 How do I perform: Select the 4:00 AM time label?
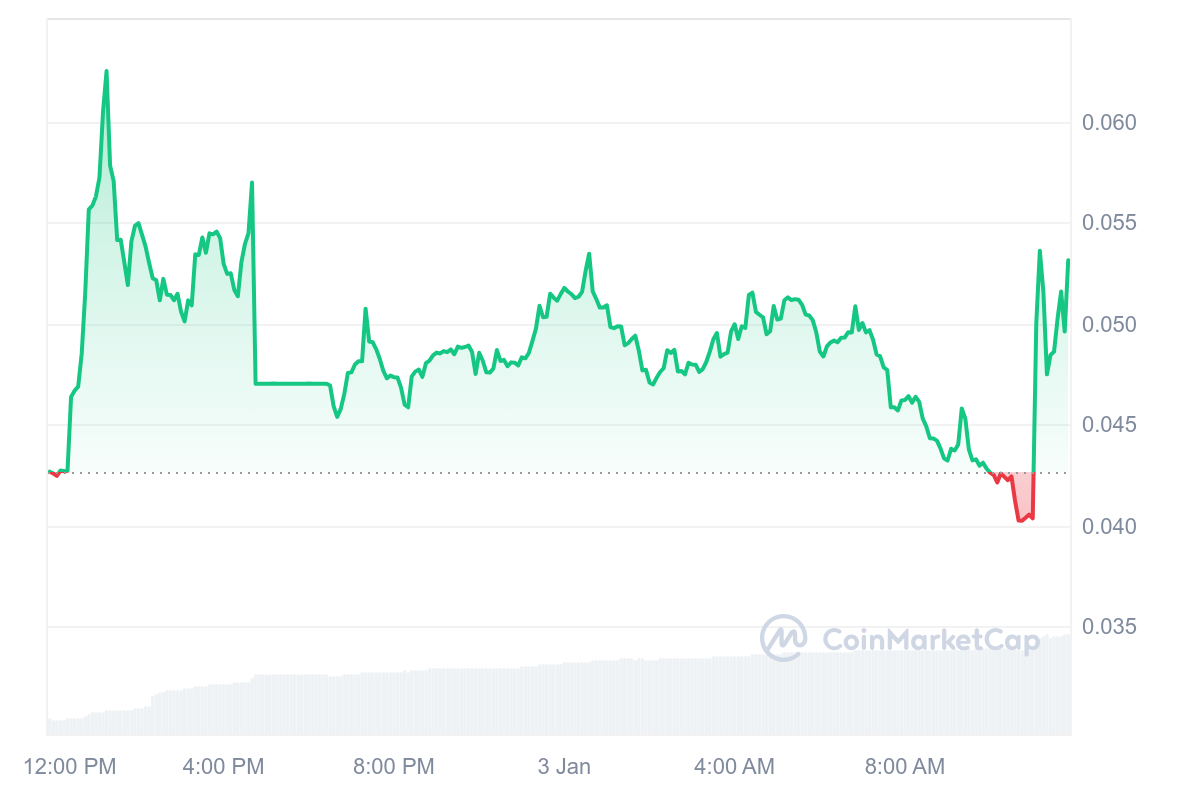(734, 767)
